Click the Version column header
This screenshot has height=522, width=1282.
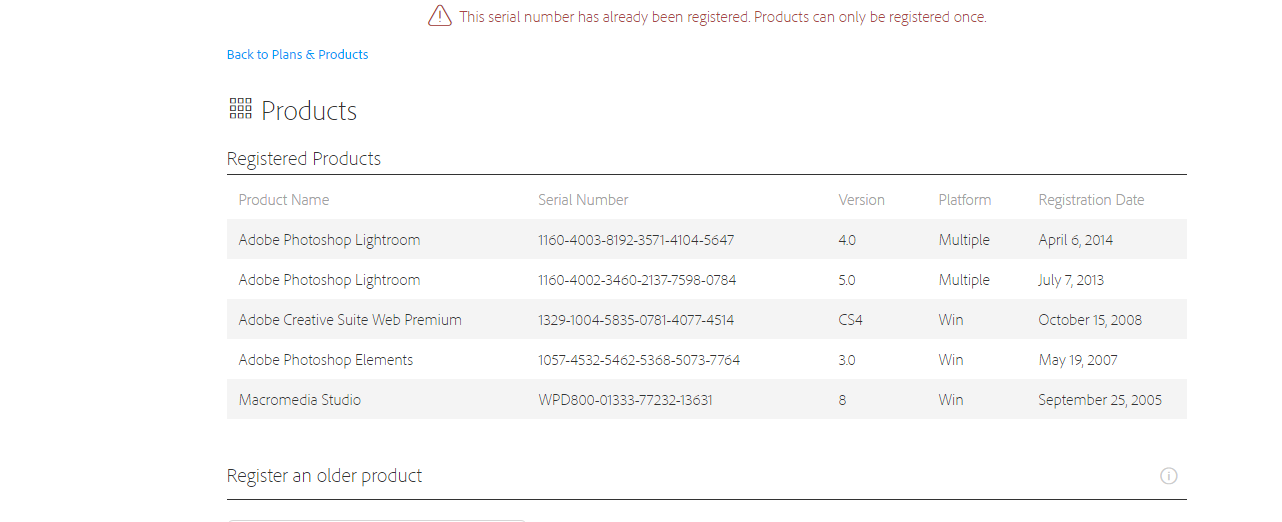tap(861, 200)
